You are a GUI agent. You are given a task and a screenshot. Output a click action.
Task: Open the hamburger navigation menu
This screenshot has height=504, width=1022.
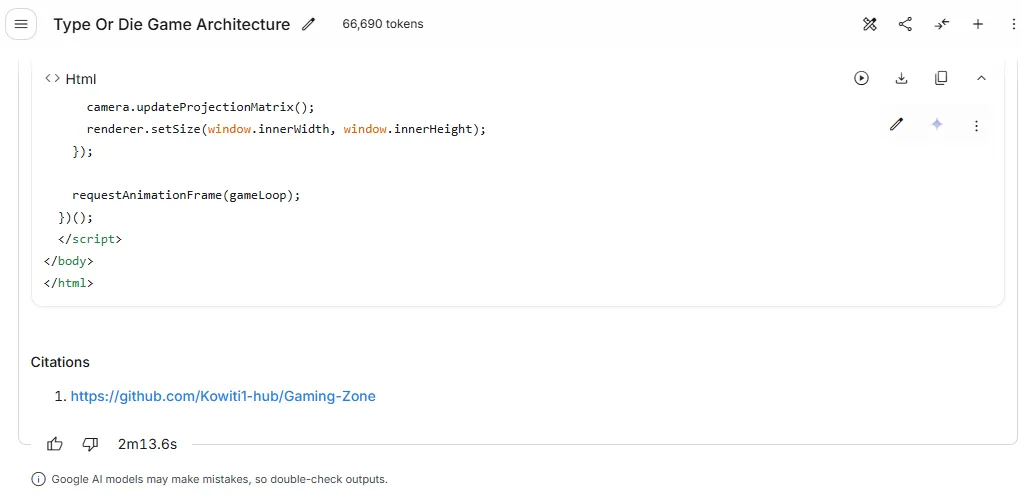(x=21, y=24)
